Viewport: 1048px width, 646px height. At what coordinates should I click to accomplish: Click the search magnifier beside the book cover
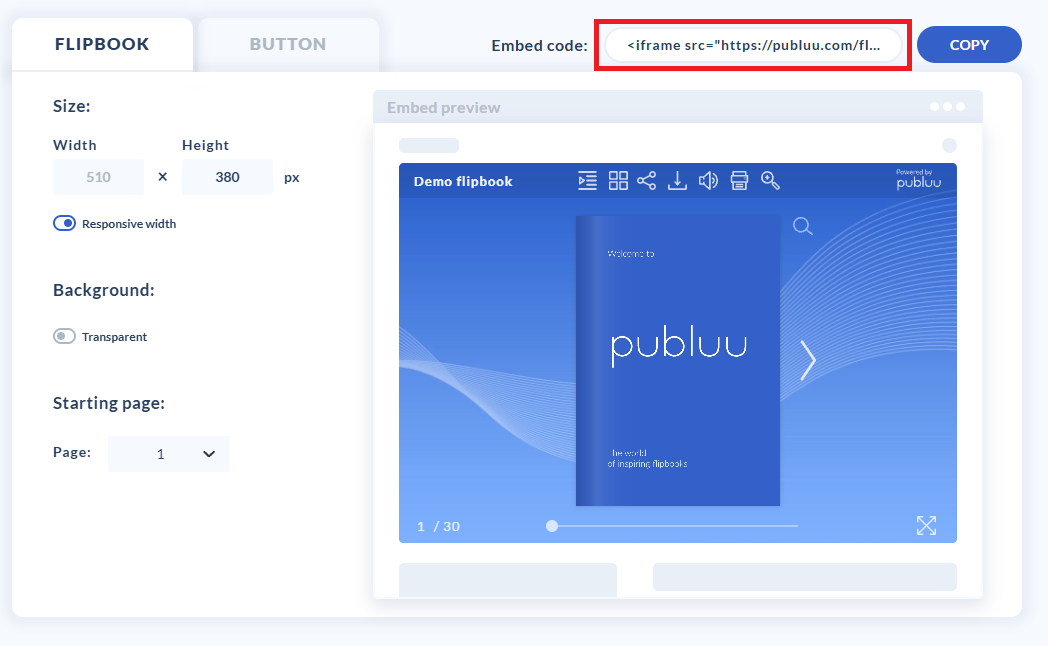pos(803,226)
